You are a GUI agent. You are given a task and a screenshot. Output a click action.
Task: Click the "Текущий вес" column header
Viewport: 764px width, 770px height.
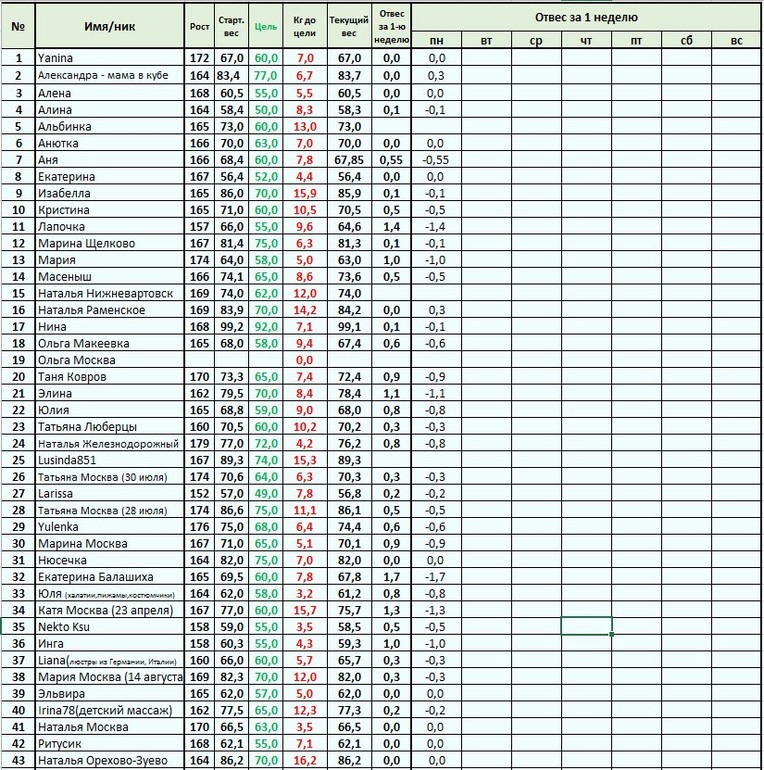point(349,27)
